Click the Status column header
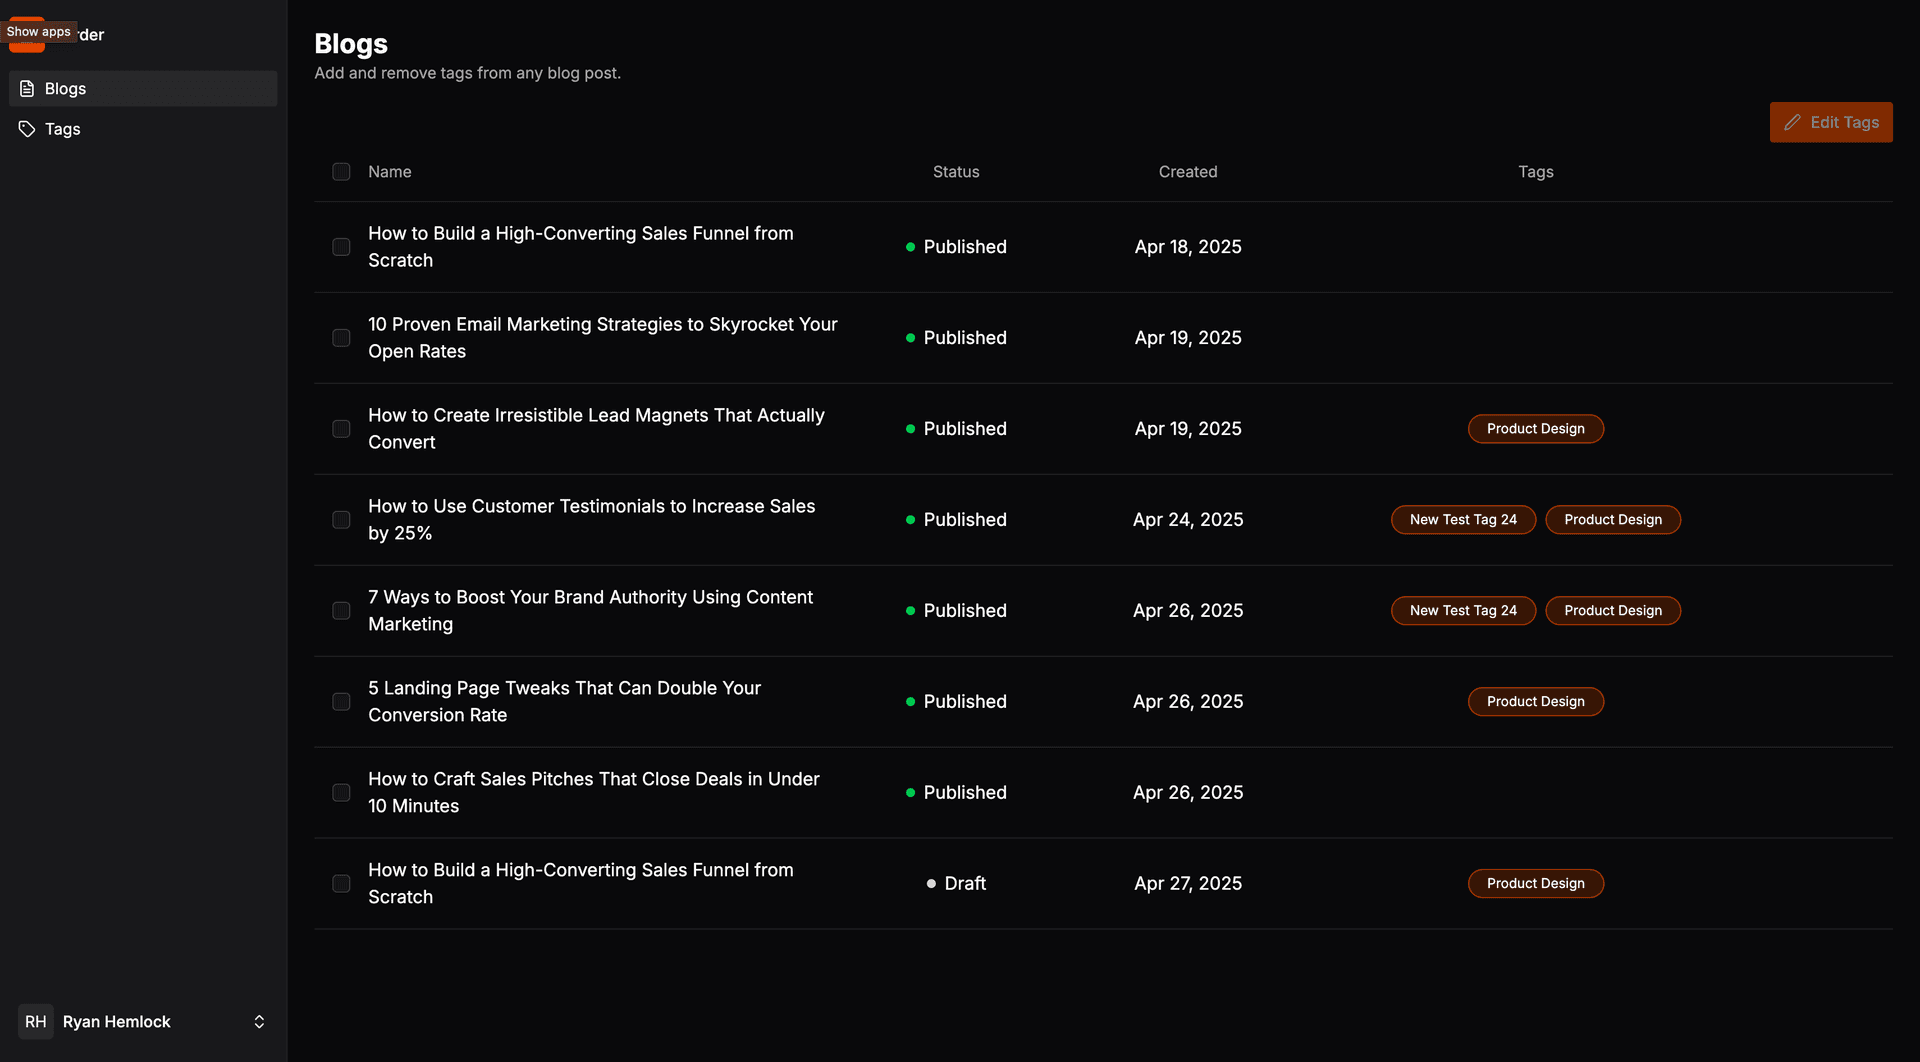 coord(955,172)
